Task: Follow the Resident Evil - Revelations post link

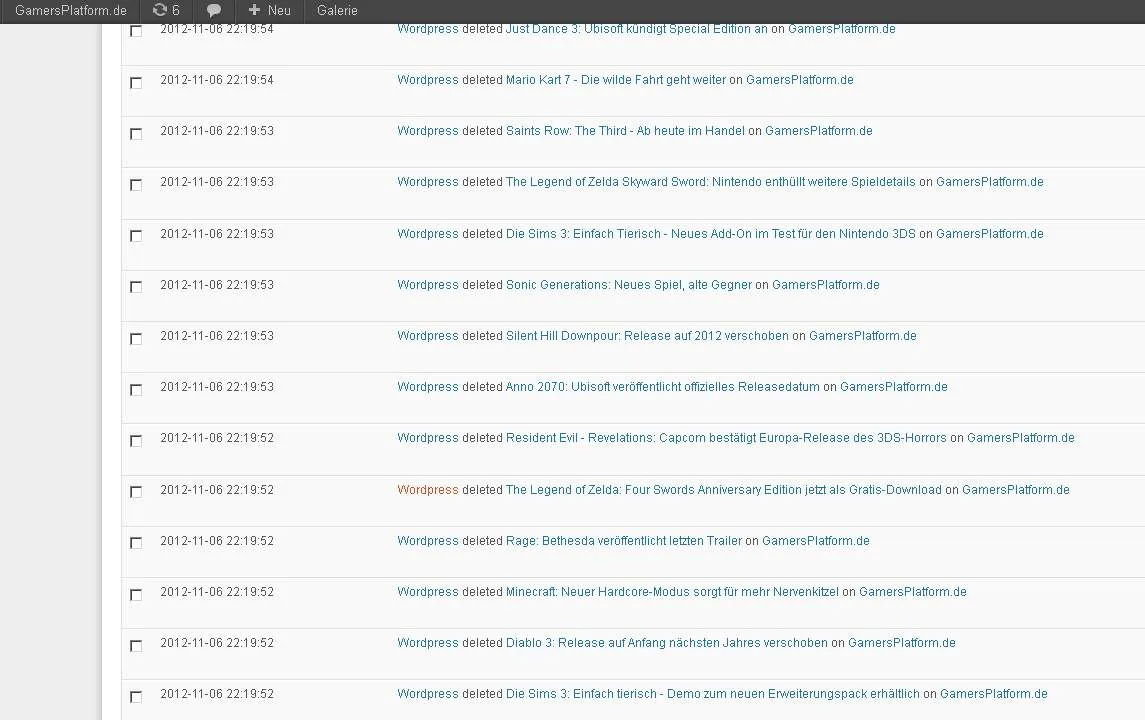Action: pyautogui.click(x=726, y=438)
